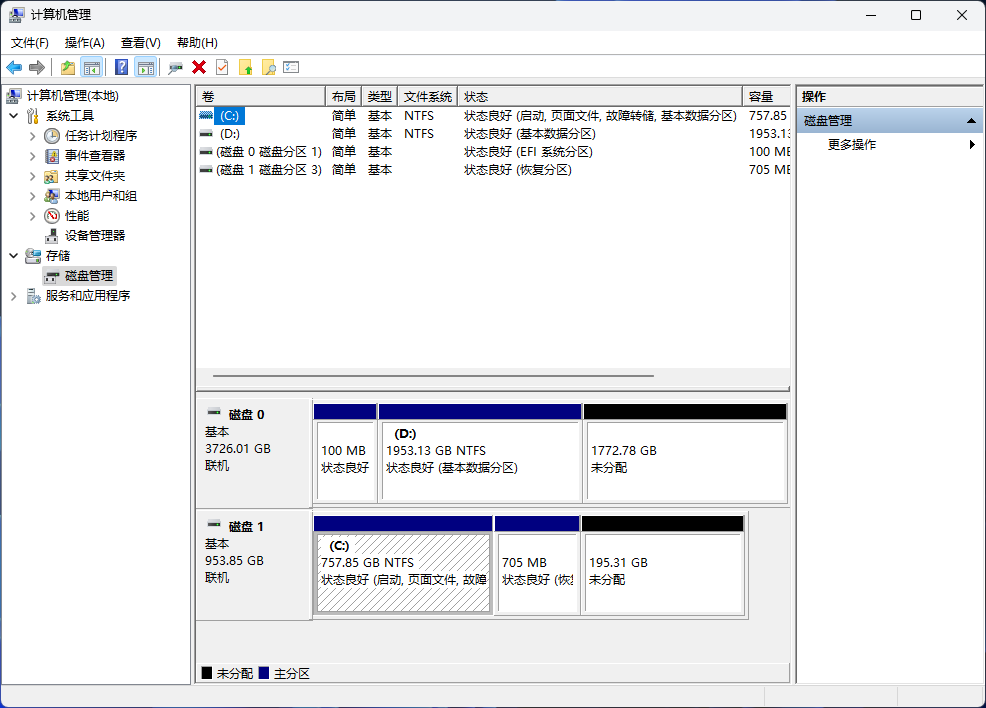Click the magnifier search folder icon

tap(268, 67)
